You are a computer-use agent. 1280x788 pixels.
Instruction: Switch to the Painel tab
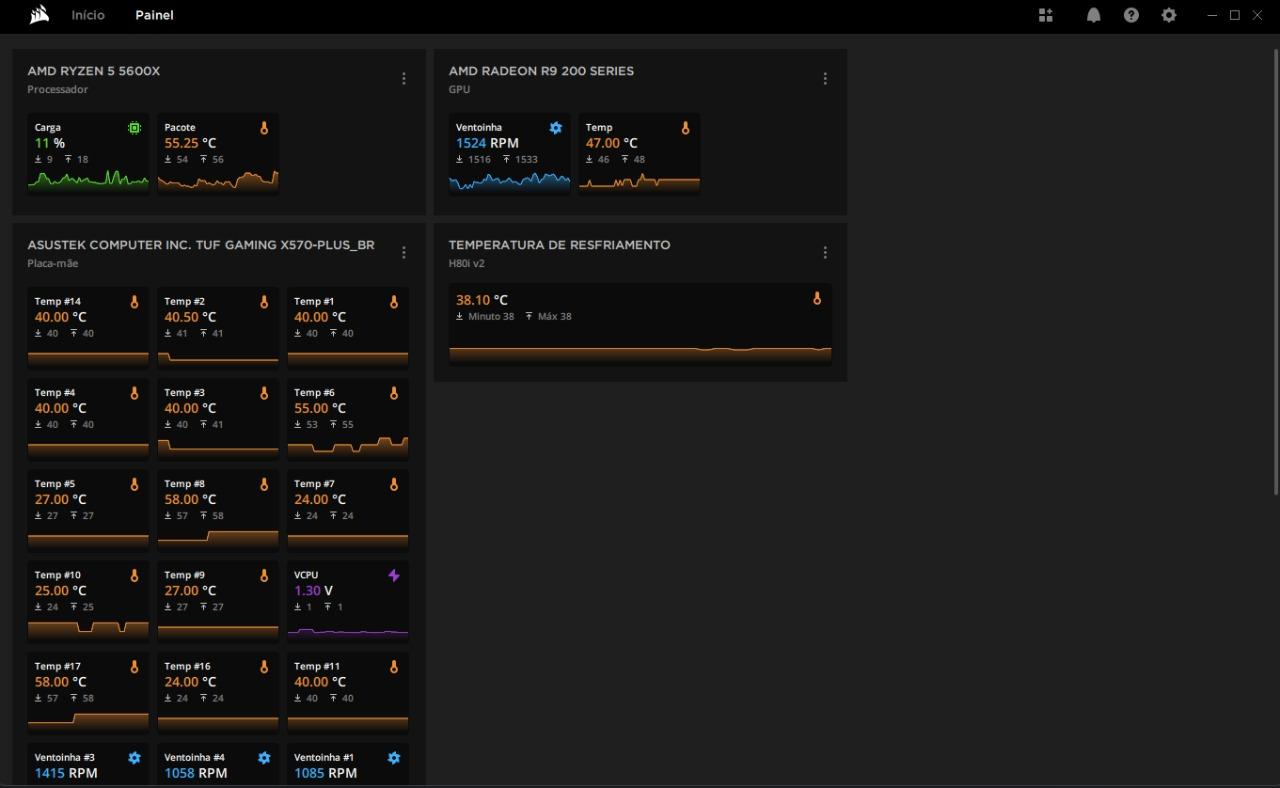pos(154,15)
